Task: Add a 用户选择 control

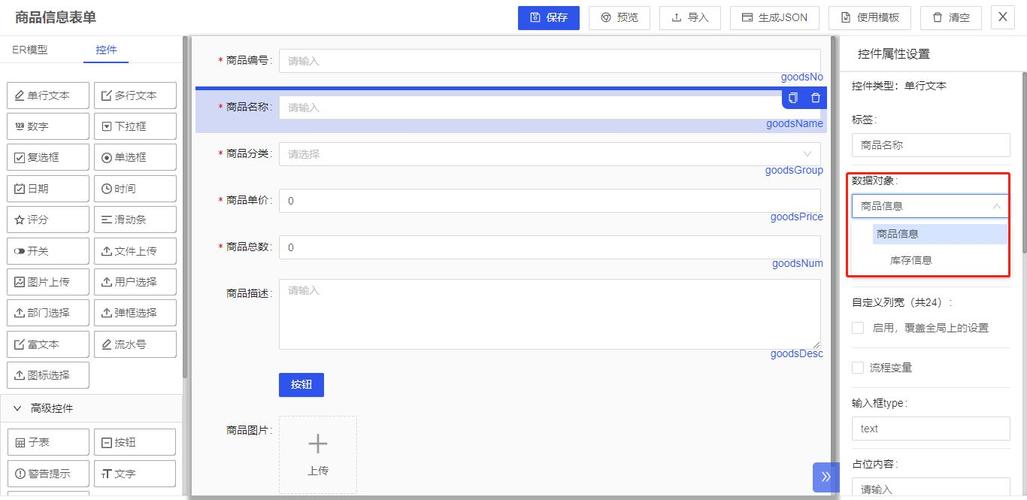Action: 135,282
